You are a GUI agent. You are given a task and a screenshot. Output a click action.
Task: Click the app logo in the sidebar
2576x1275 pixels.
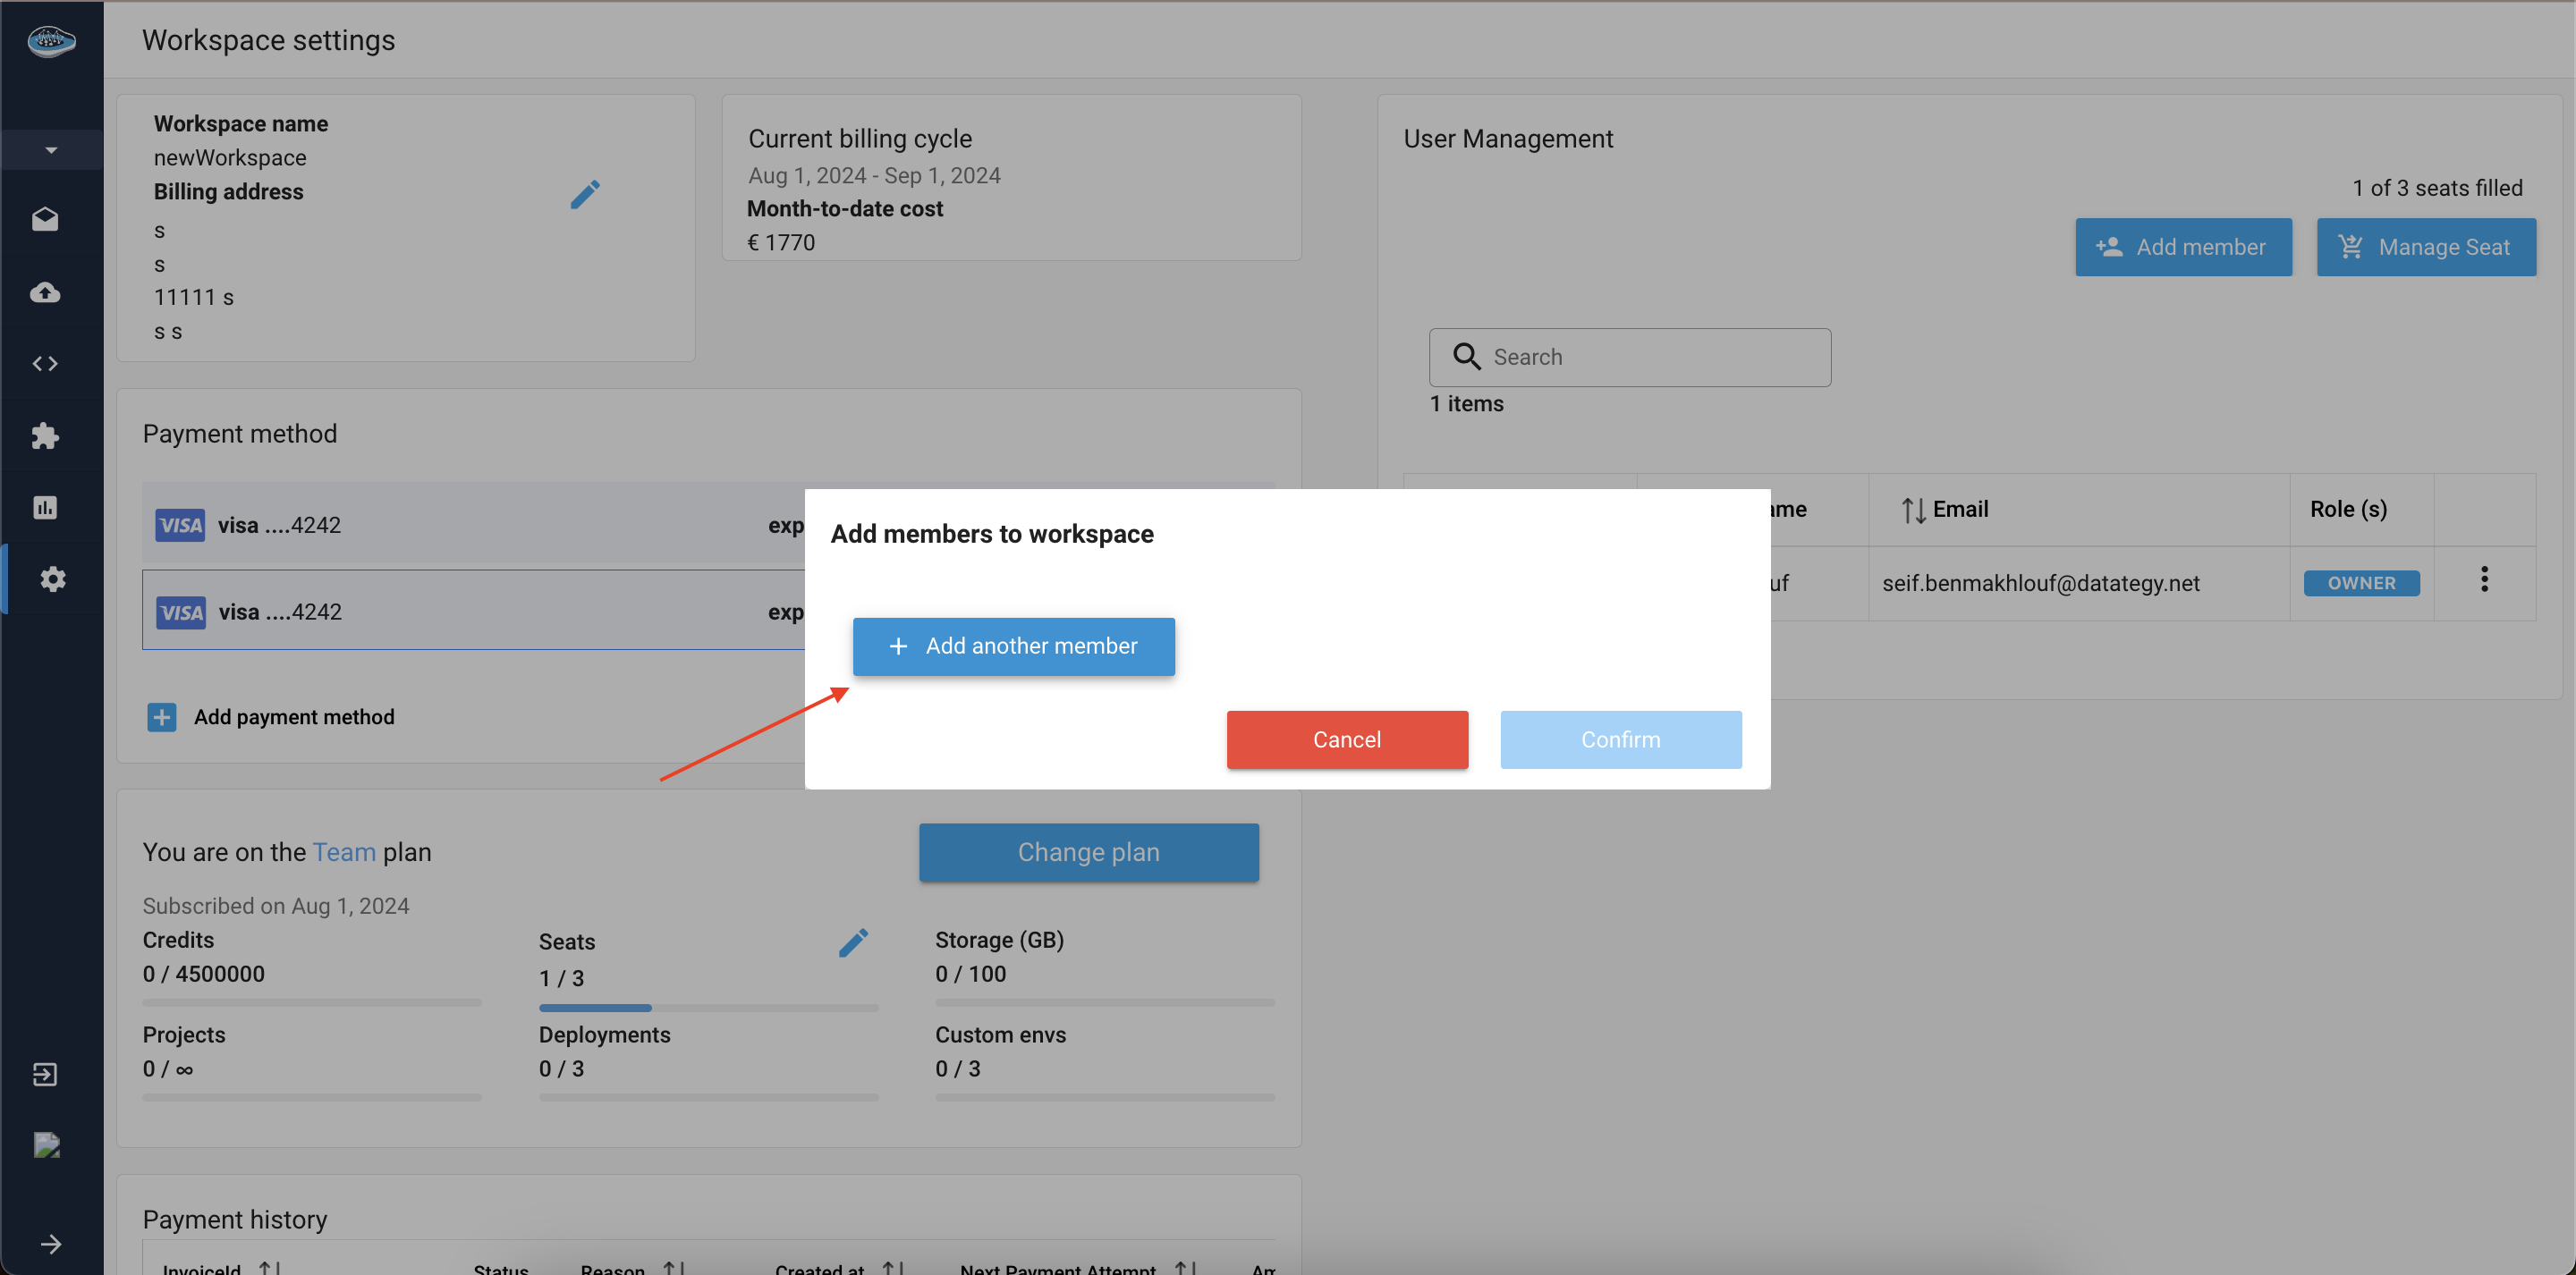coord(51,41)
